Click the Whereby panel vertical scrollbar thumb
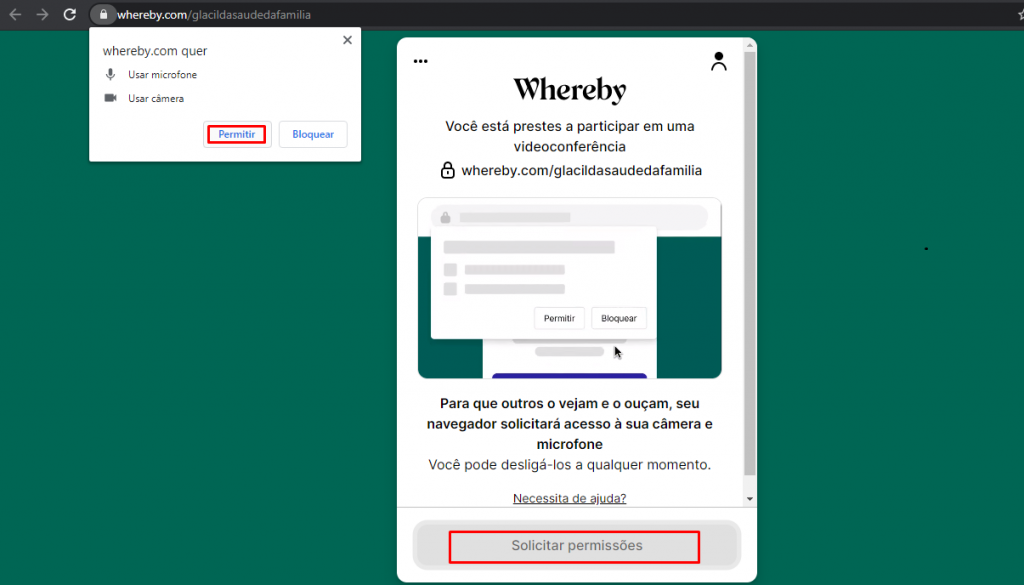The height and width of the screenshot is (585, 1024). click(750, 263)
